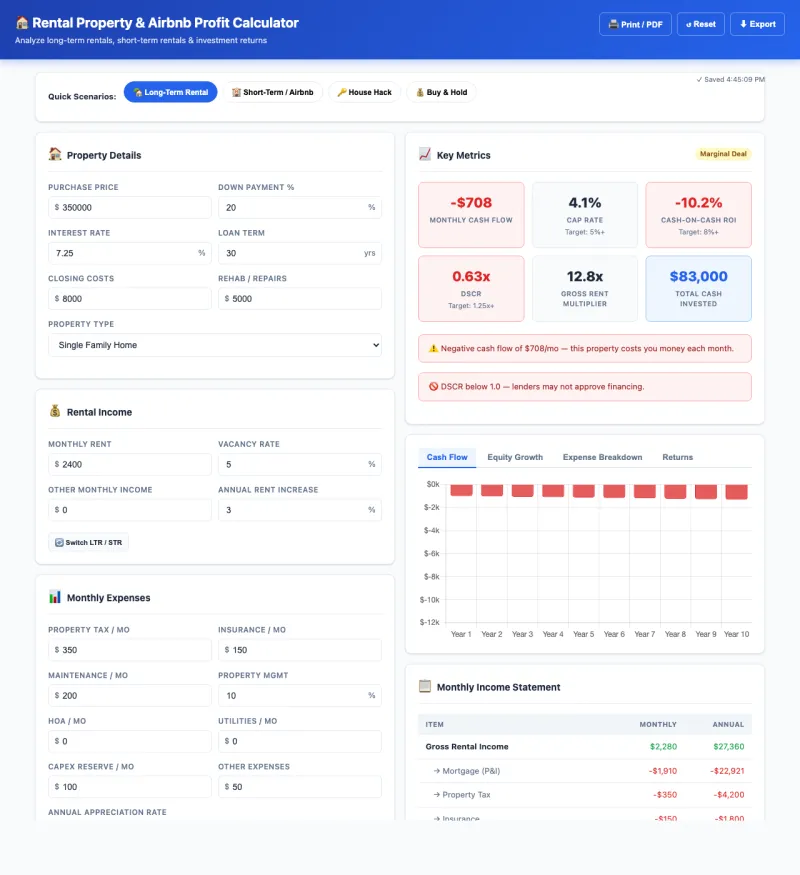Viewport: 800px width, 875px height.
Task: Select the Total Cash Invested card
Action: (x=698, y=288)
